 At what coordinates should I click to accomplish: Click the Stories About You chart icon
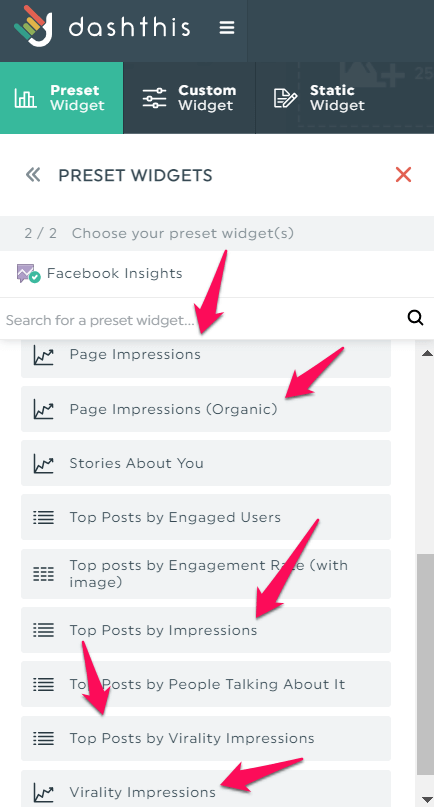point(44,463)
